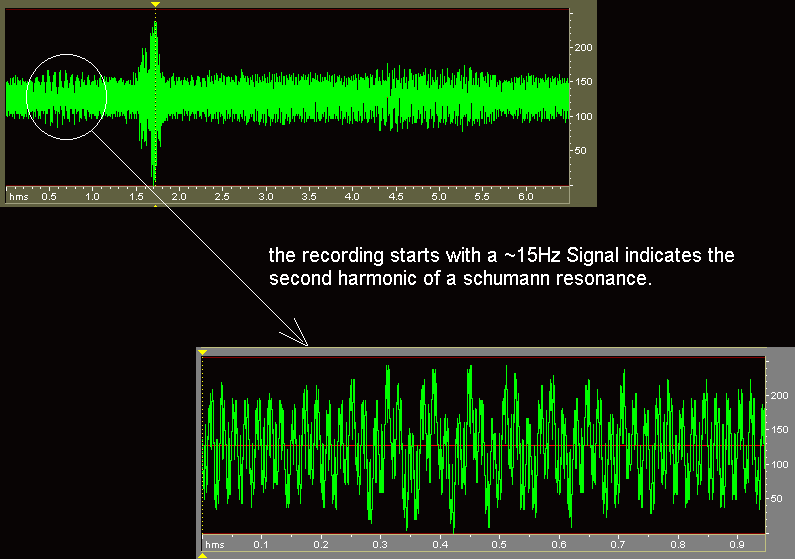Screen dimensions: 795x559
Task: Click 6.0 on the top time ruler
Action: (525, 197)
